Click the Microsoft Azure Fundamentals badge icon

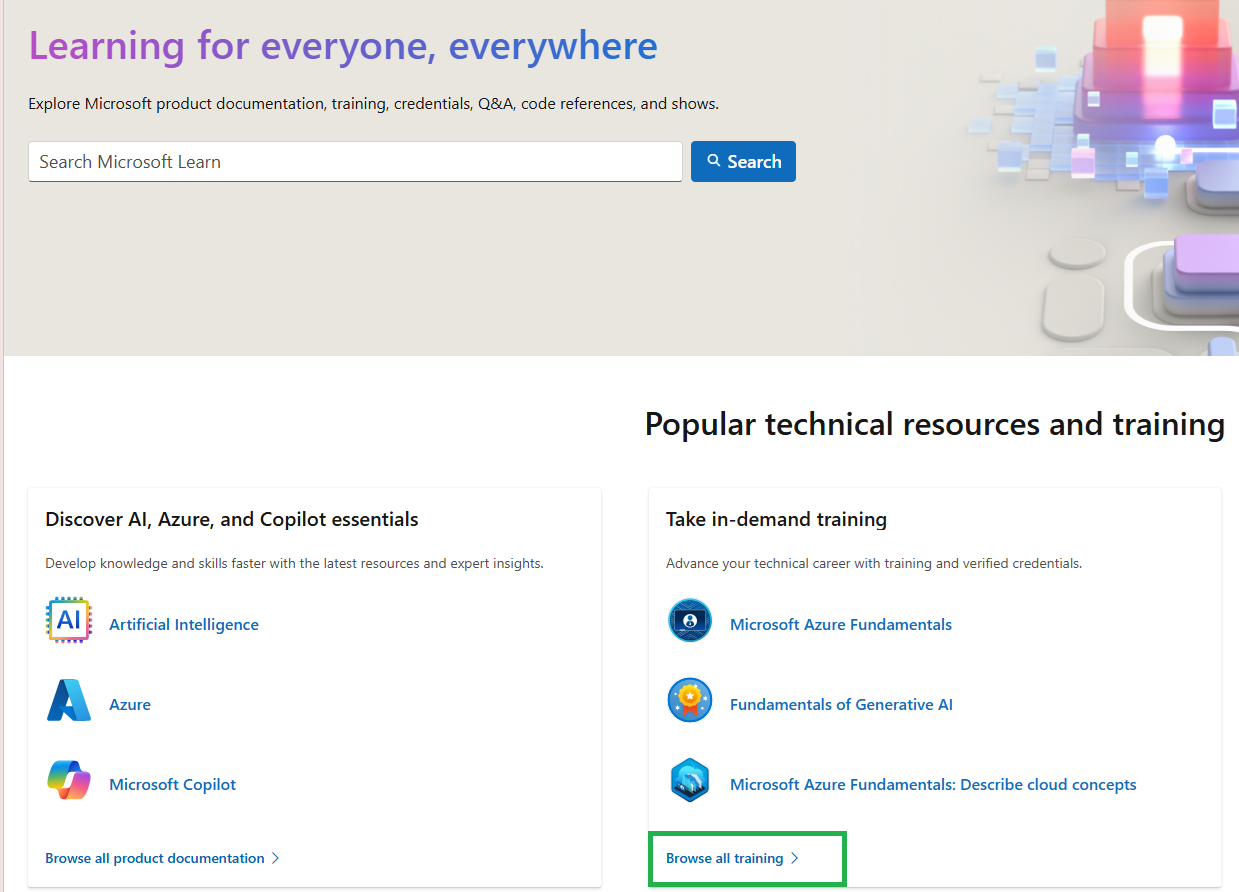[690, 620]
